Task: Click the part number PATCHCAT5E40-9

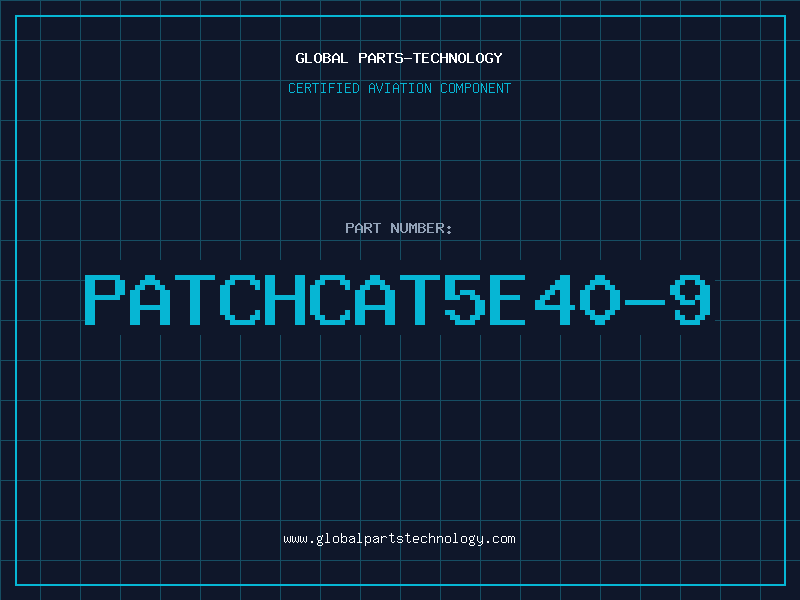Action: (397, 299)
